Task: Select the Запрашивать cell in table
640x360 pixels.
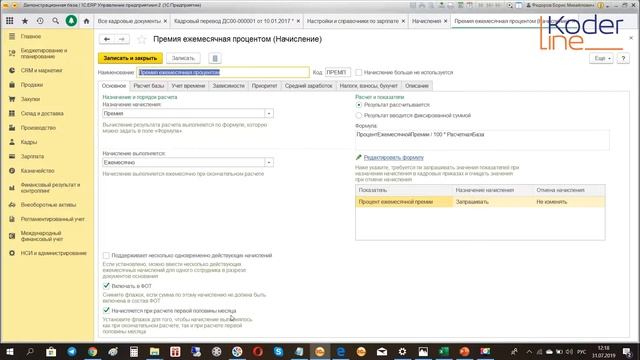Action: click(x=493, y=202)
